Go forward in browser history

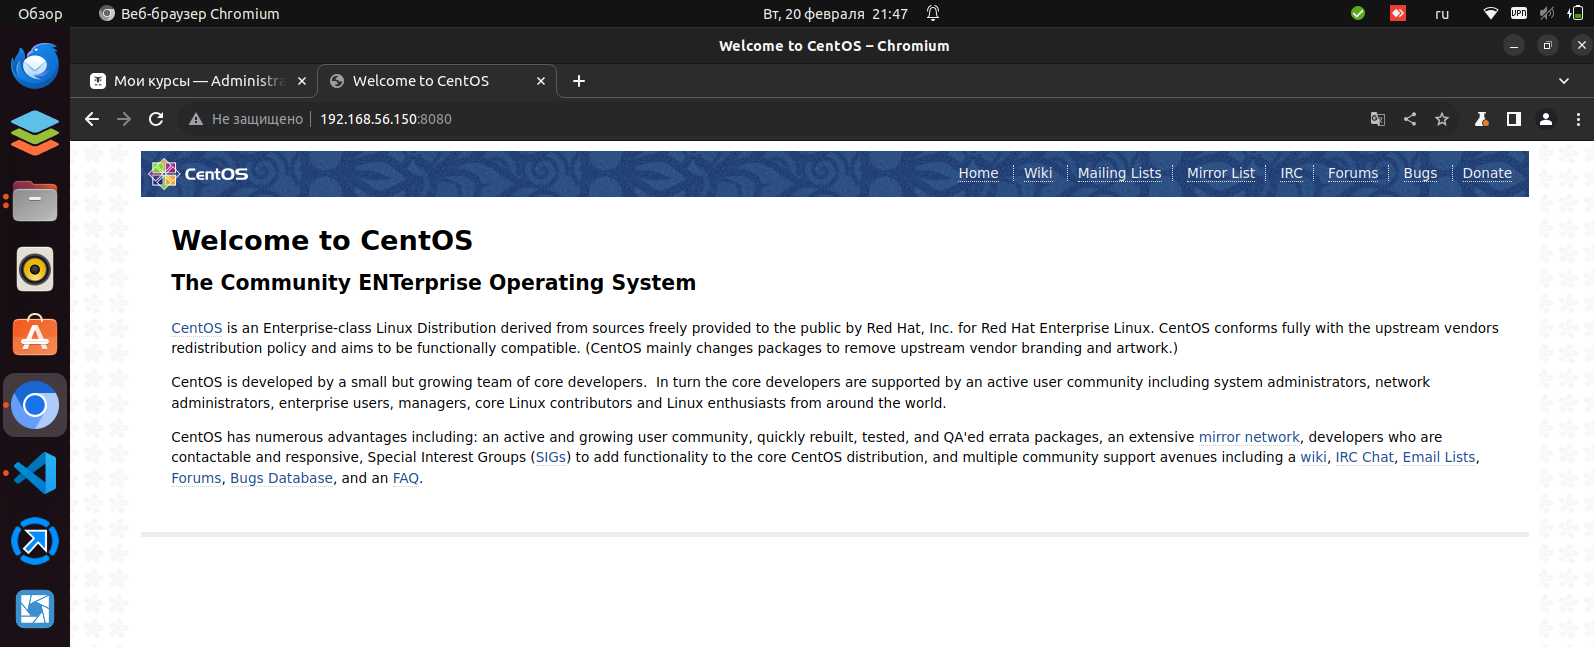click(124, 119)
